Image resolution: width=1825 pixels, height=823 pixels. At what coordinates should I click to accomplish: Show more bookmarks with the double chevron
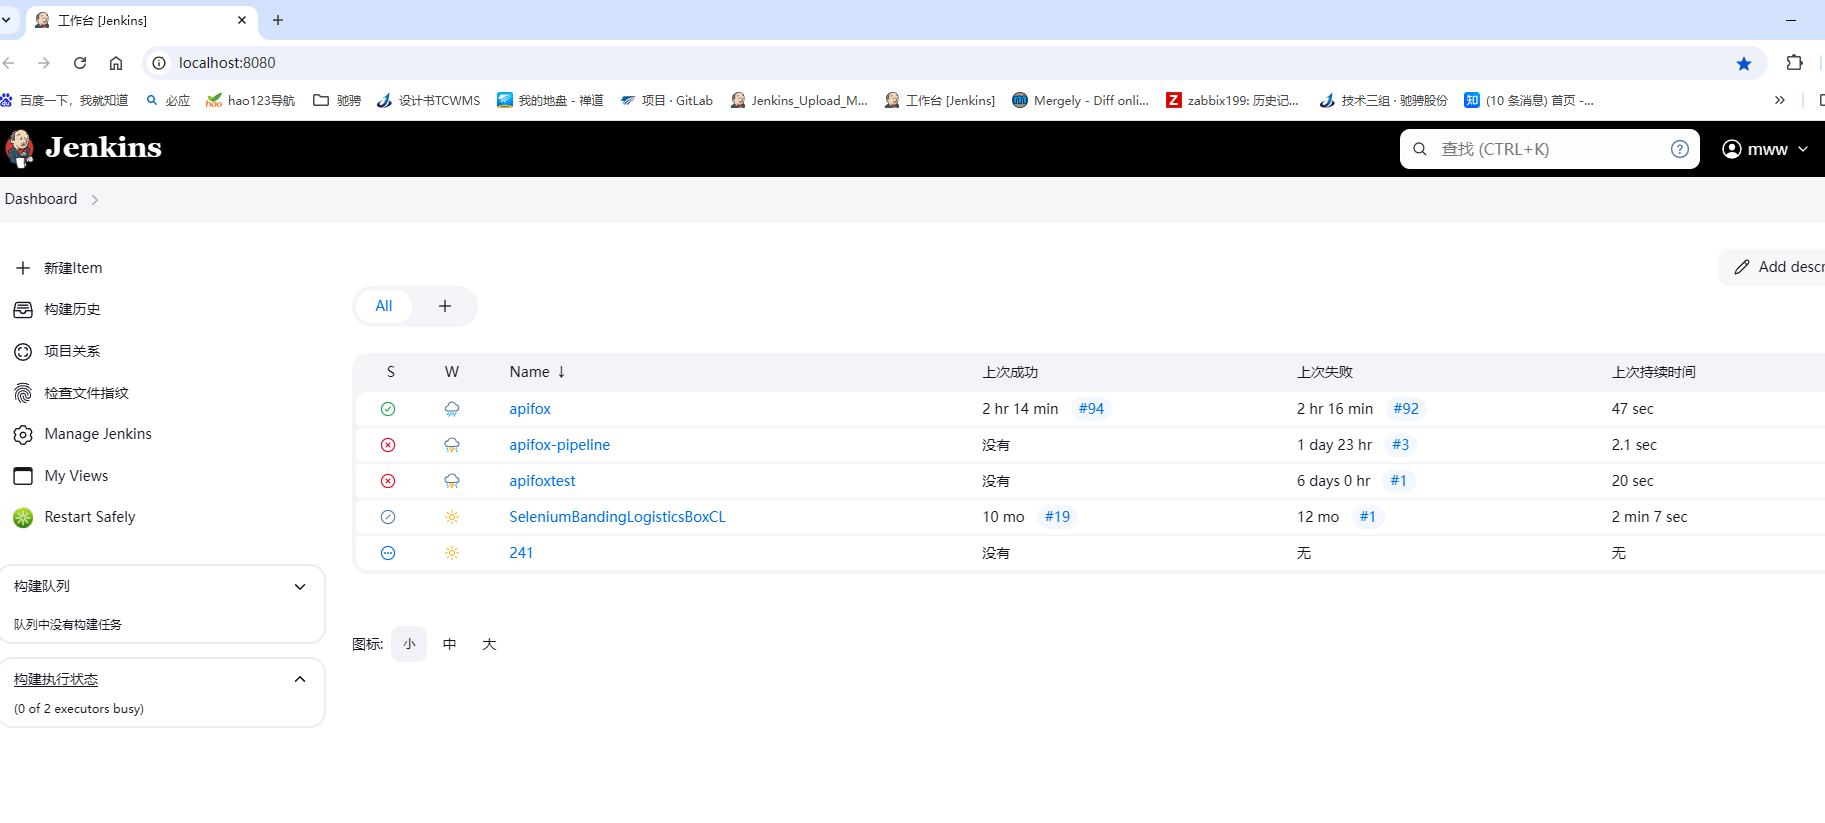(x=1780, y=100)
